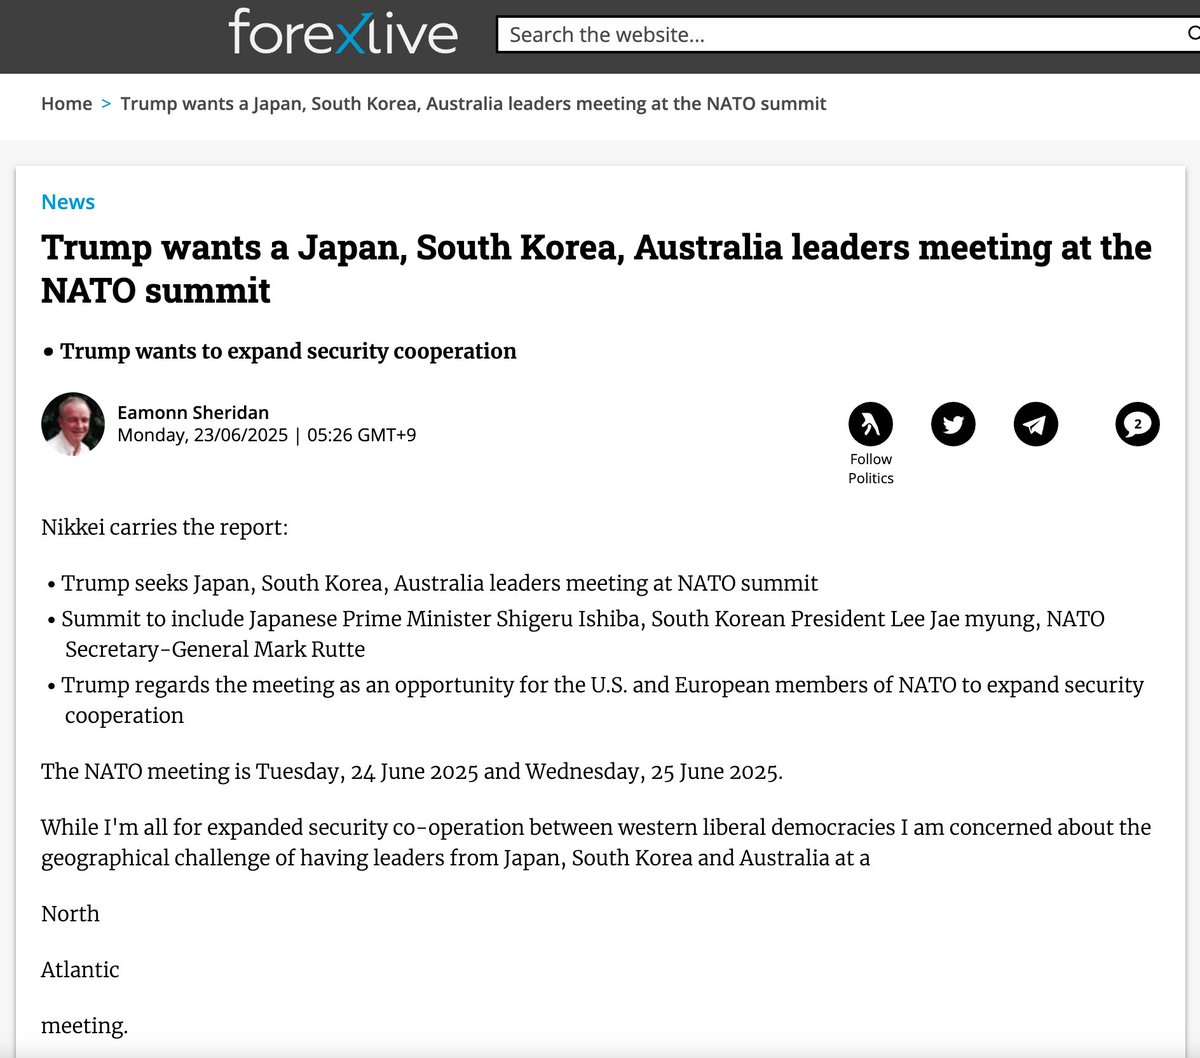1200x1058 pixels.
Task: Click the word 'Atlantic' paragraph
Action: [80, 970]
